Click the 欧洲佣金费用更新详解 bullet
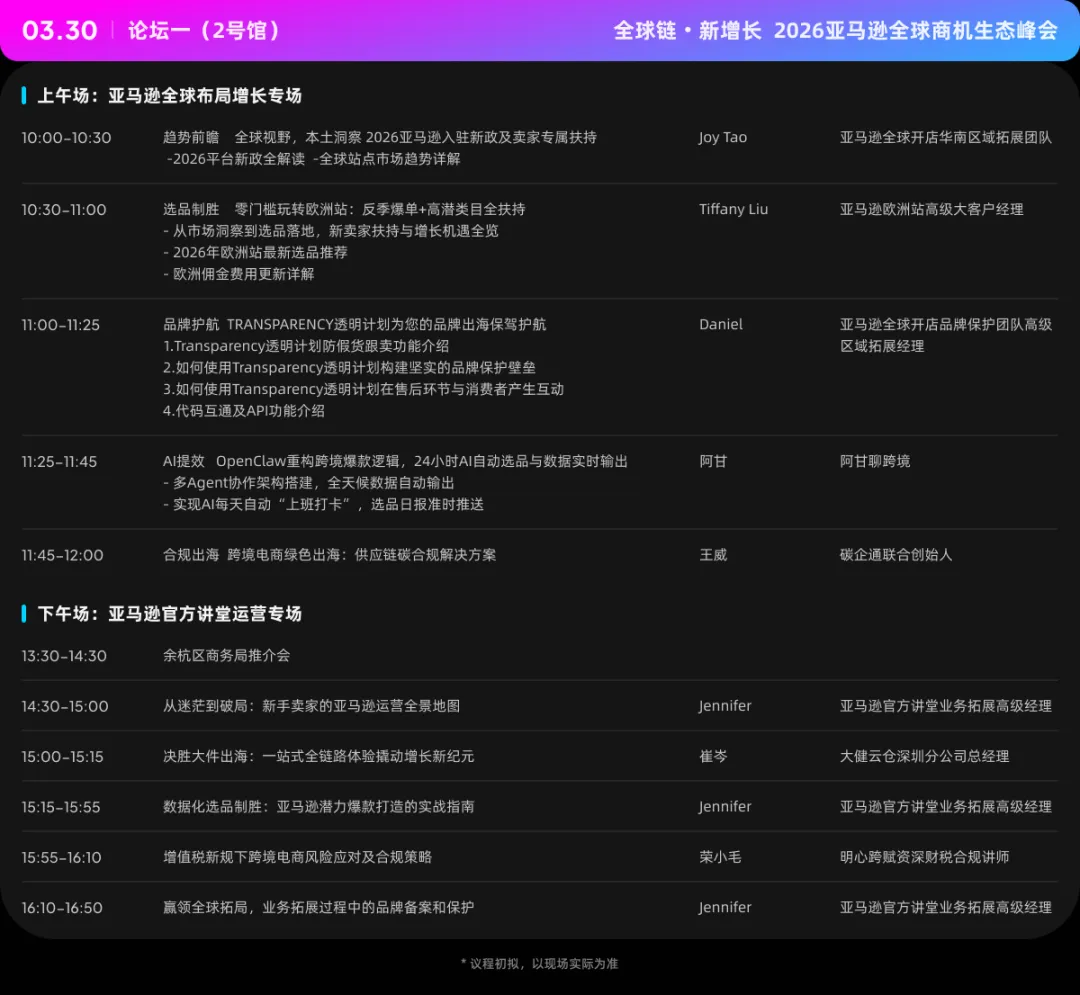Viewport: 1080px width, 995px height. coord(239,274)
